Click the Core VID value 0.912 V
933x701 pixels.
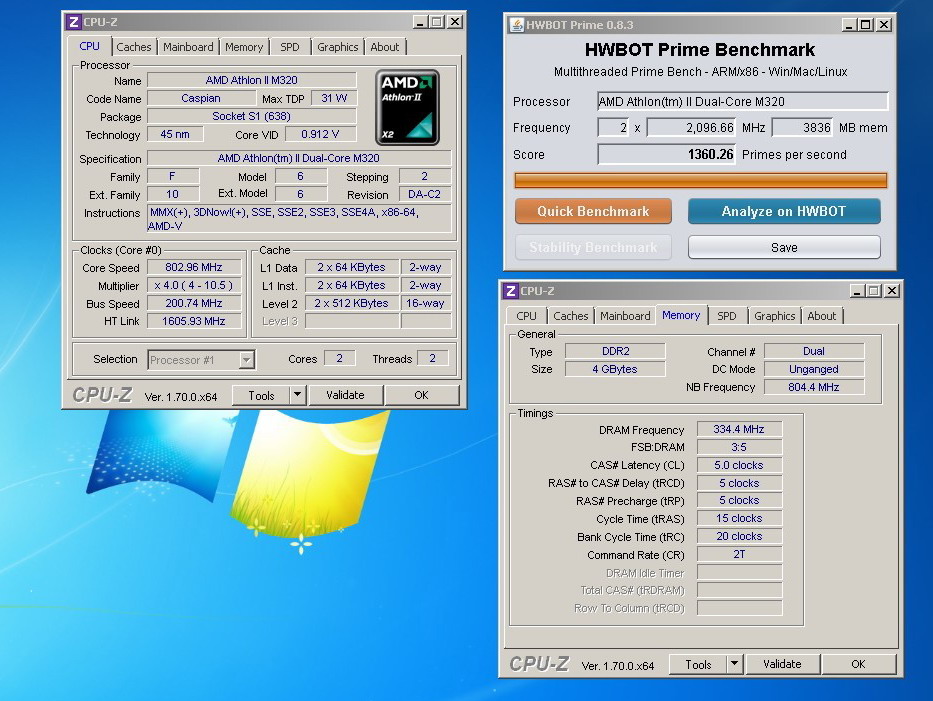tap(320, 134)
